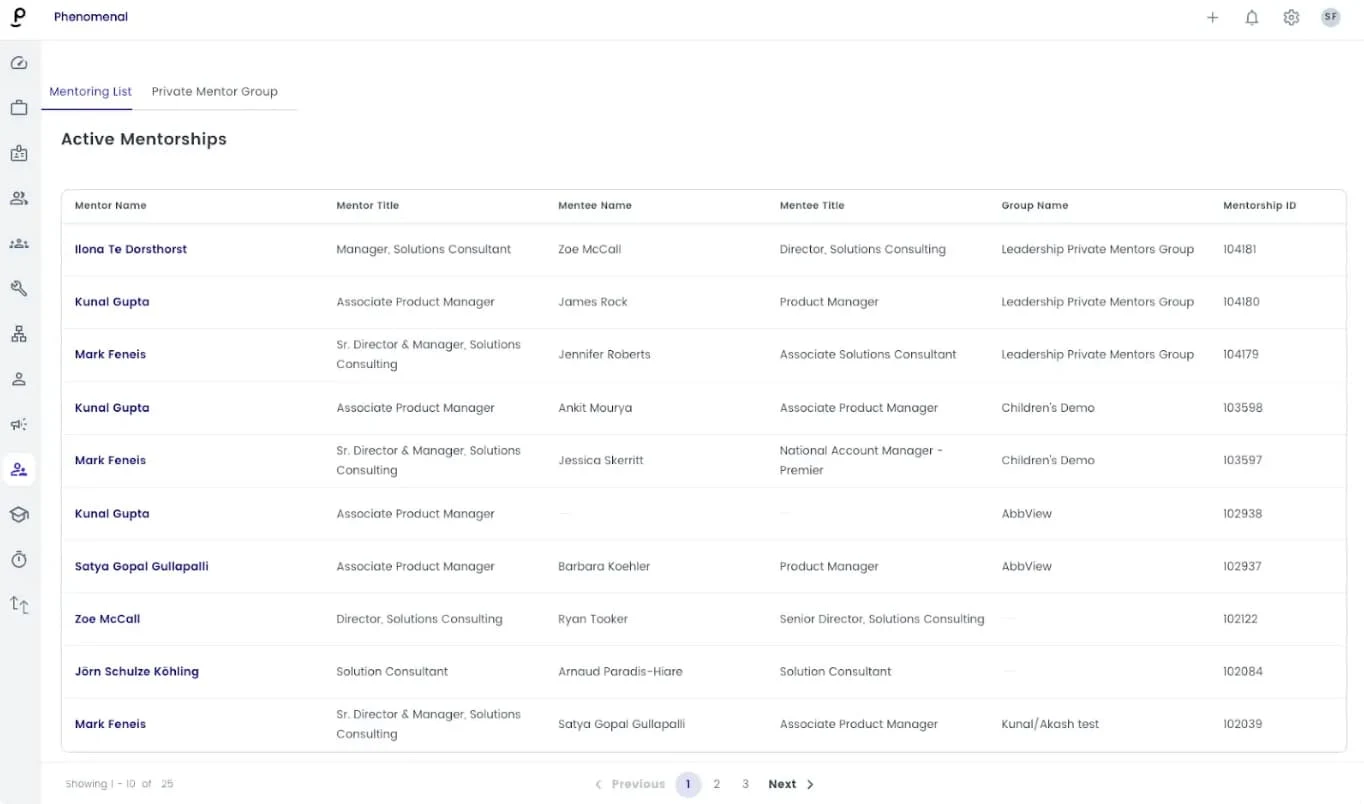Select mentee name Jennifer Roberts

point(604,354)
